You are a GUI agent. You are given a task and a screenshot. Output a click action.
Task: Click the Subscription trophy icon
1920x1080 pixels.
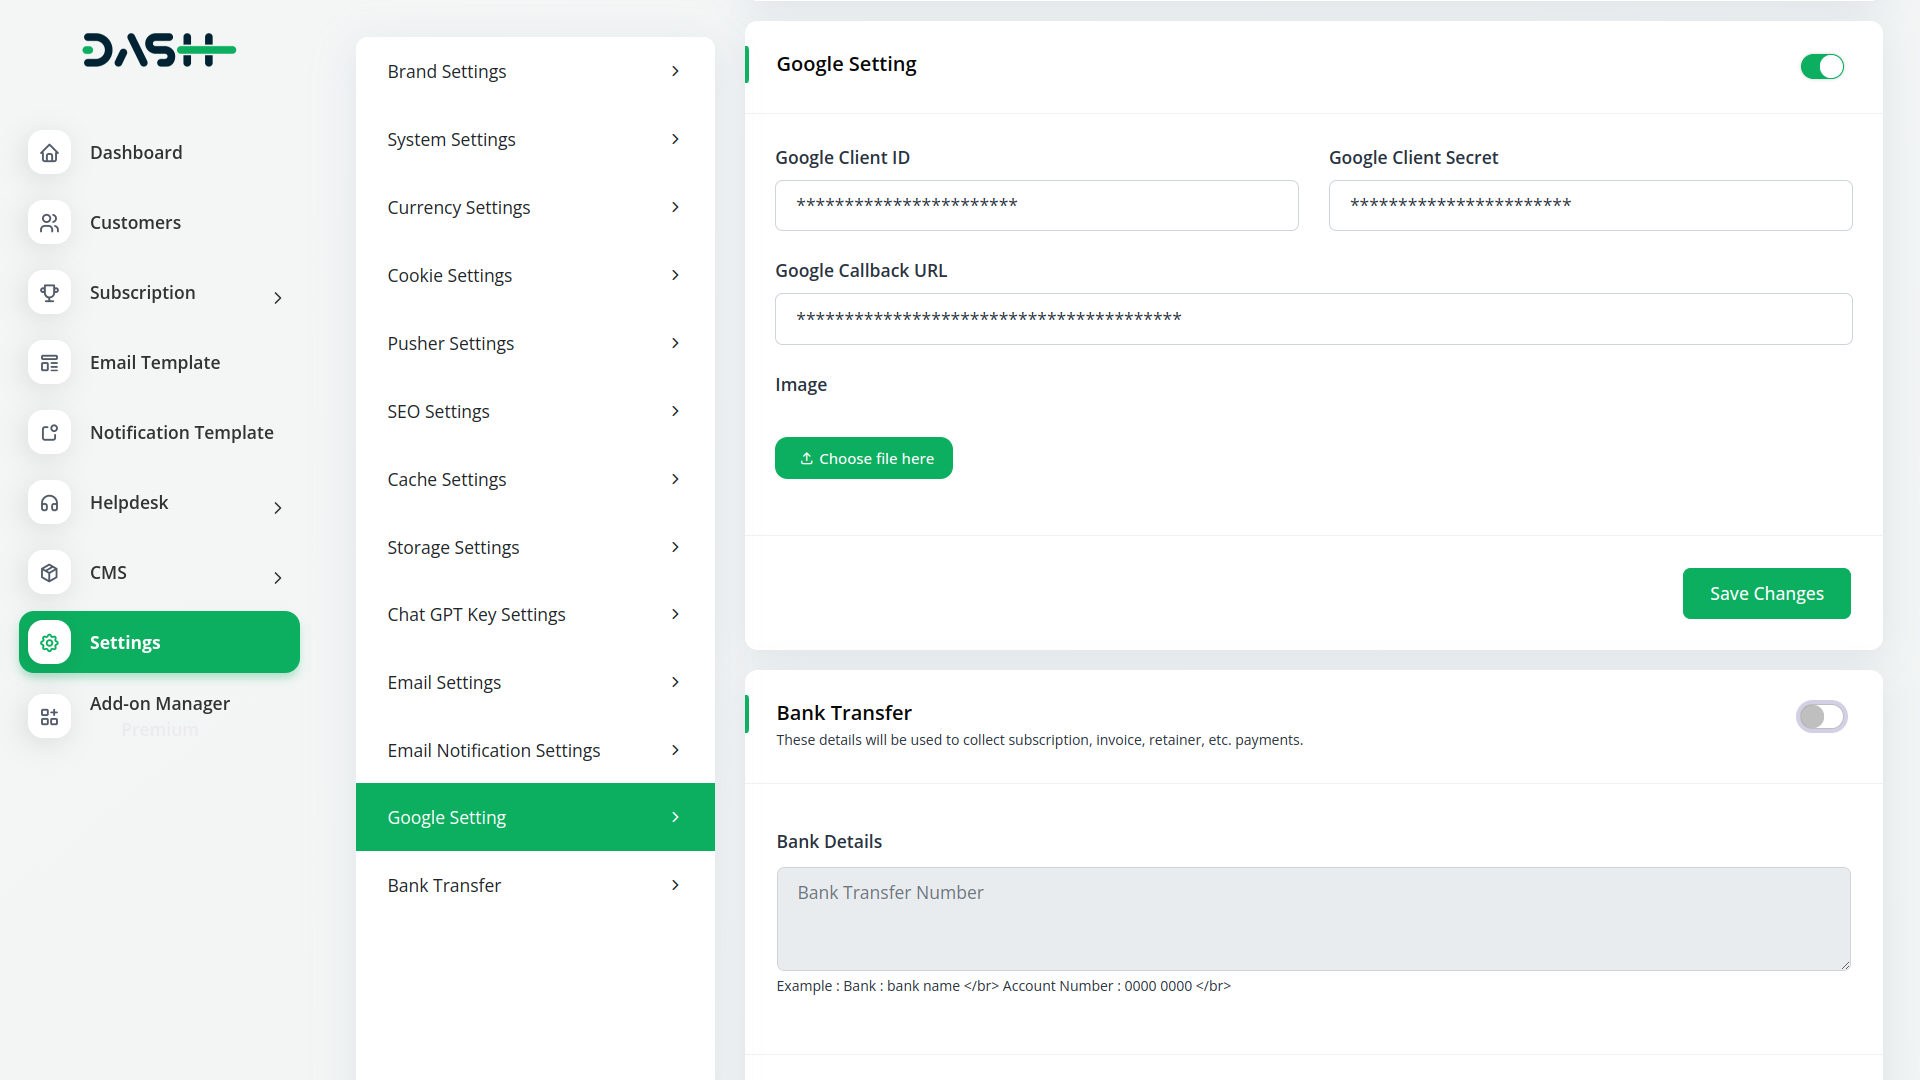pos(49,293)
